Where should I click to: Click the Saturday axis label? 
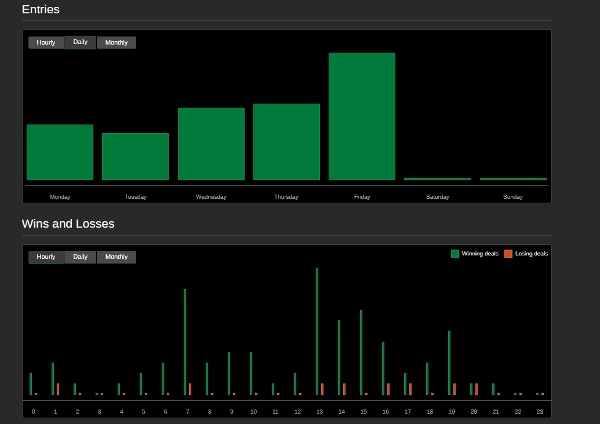point(437,197)
